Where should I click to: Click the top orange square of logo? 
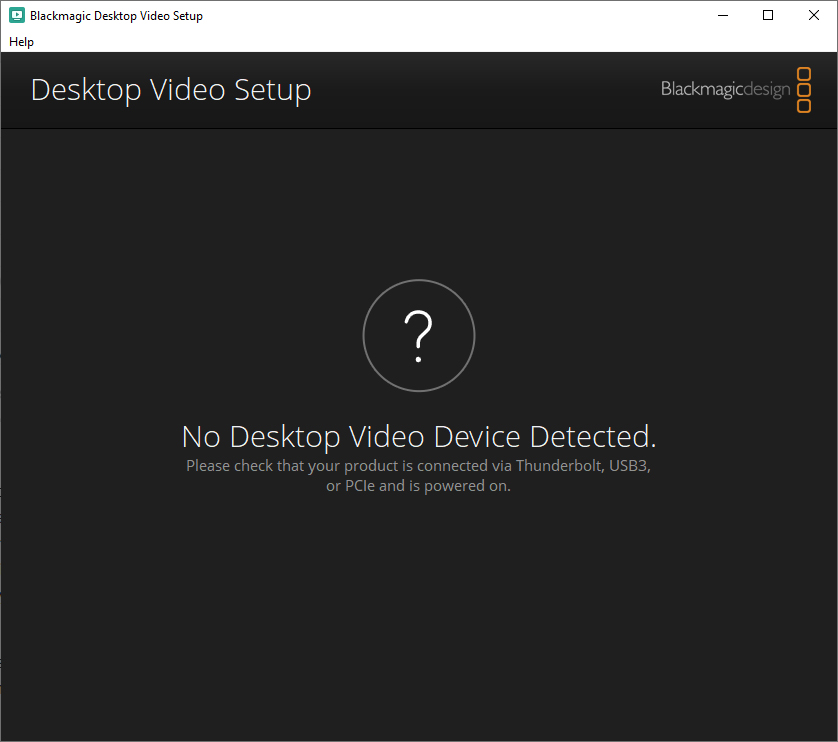click(804, 74)
